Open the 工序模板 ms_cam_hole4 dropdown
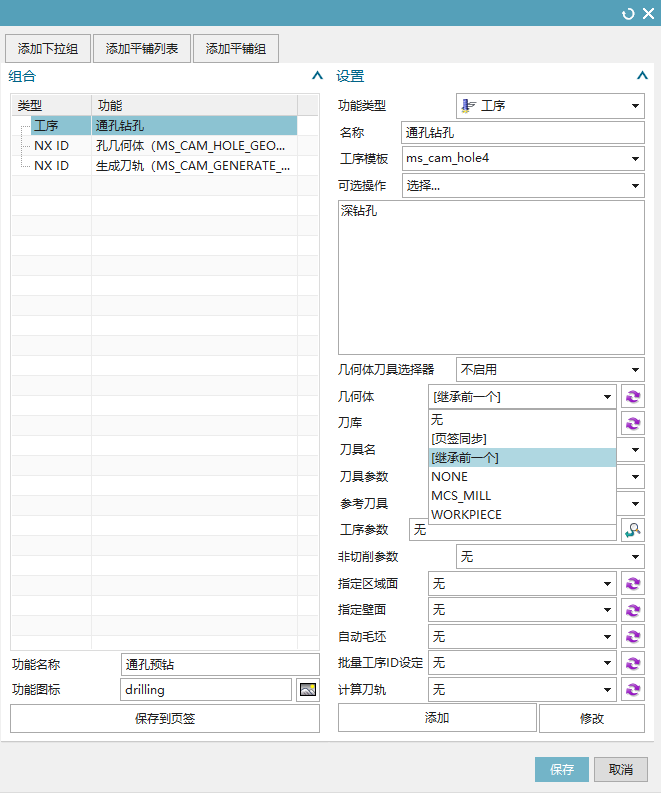This screenshot has height=793, width=661. (523, 158)
